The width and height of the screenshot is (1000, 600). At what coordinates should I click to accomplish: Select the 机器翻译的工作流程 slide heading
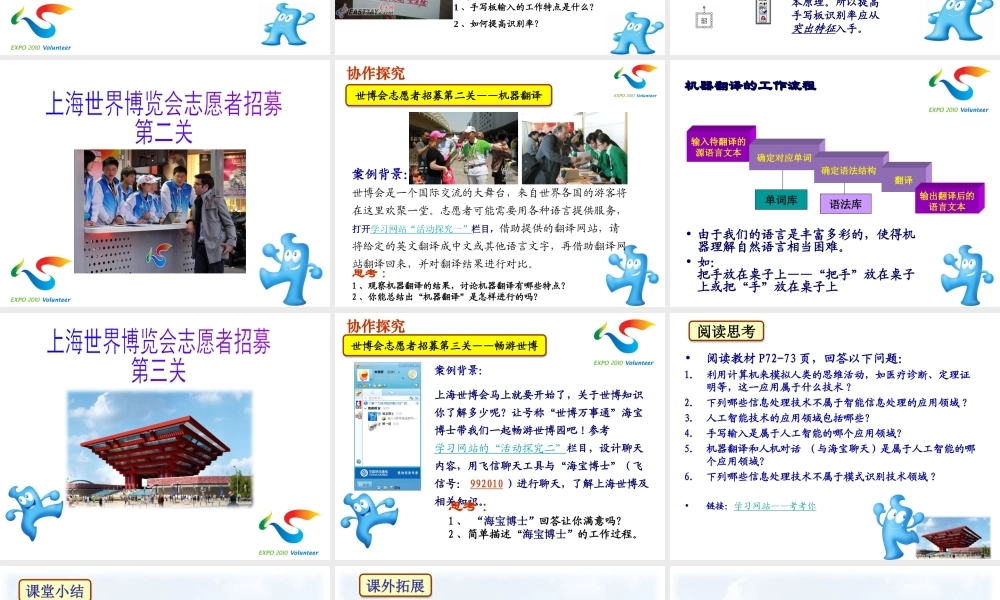coord(750,85)
